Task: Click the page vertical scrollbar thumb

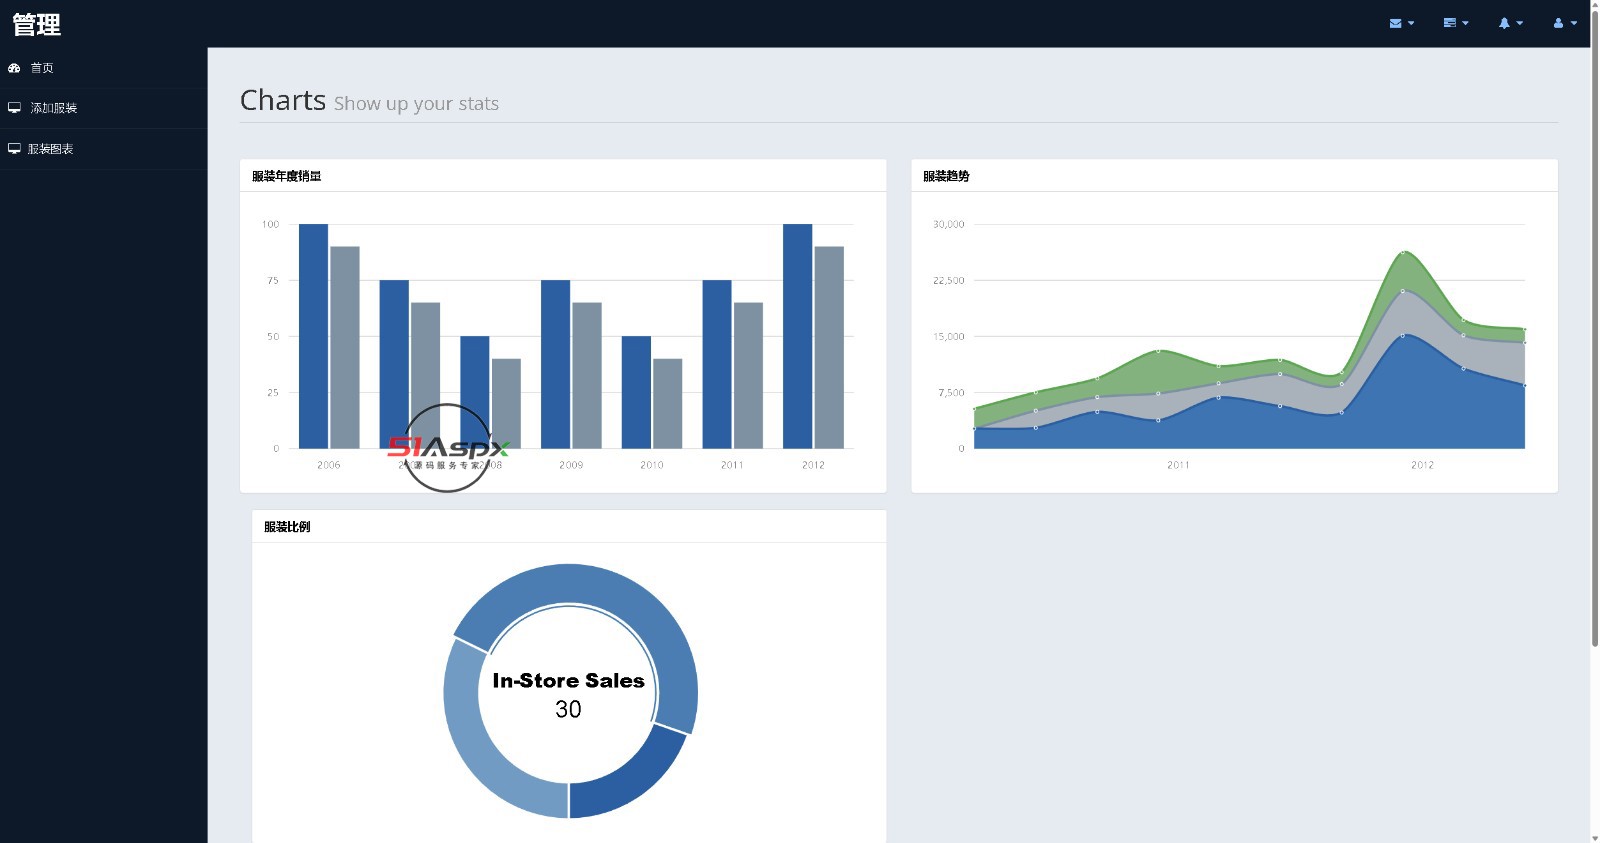Action: [1594, 340]
